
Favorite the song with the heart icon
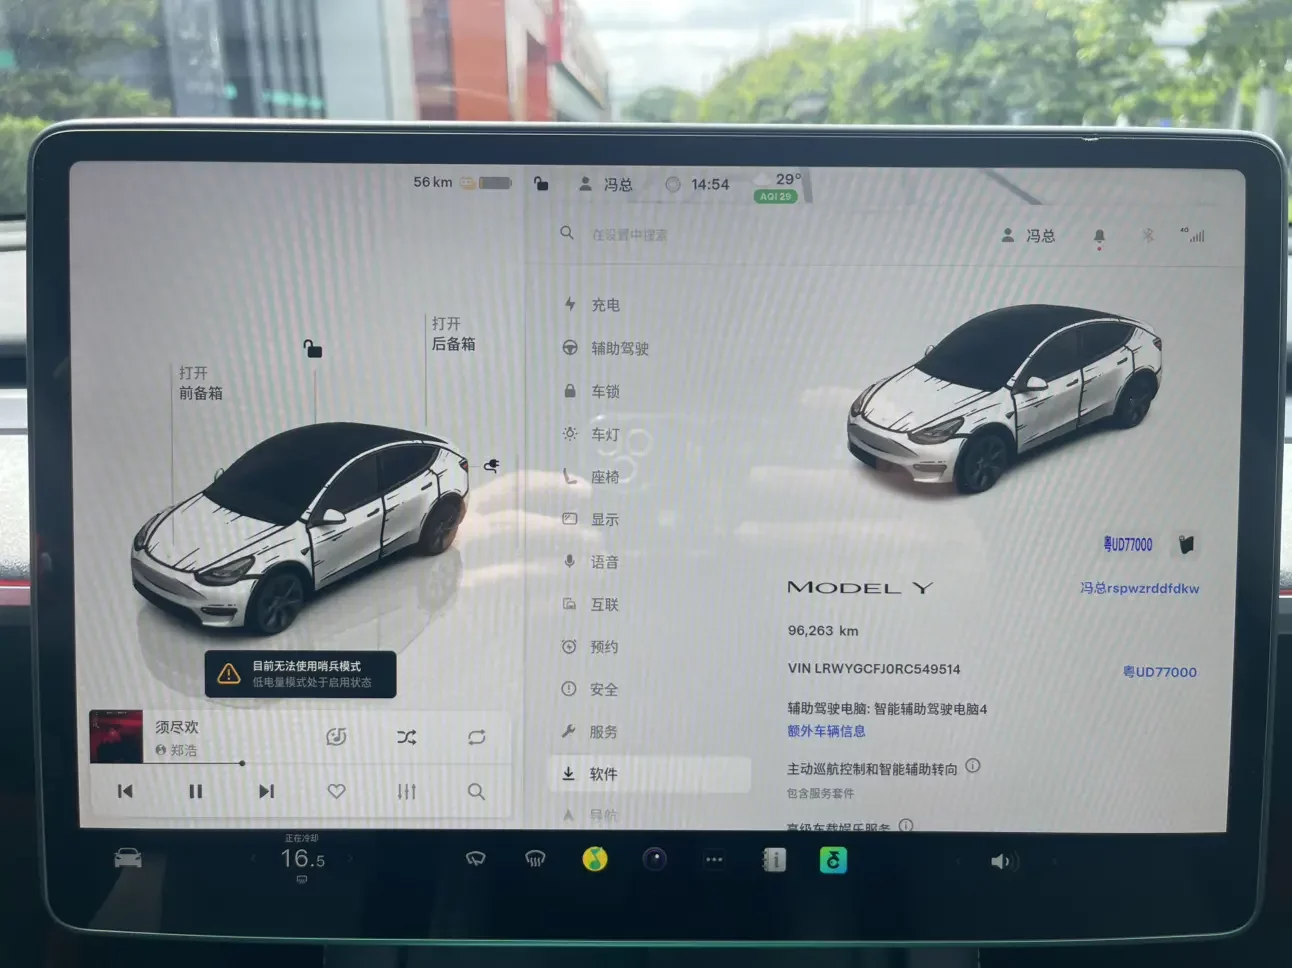pyautogui.click(x=336, y=791)
